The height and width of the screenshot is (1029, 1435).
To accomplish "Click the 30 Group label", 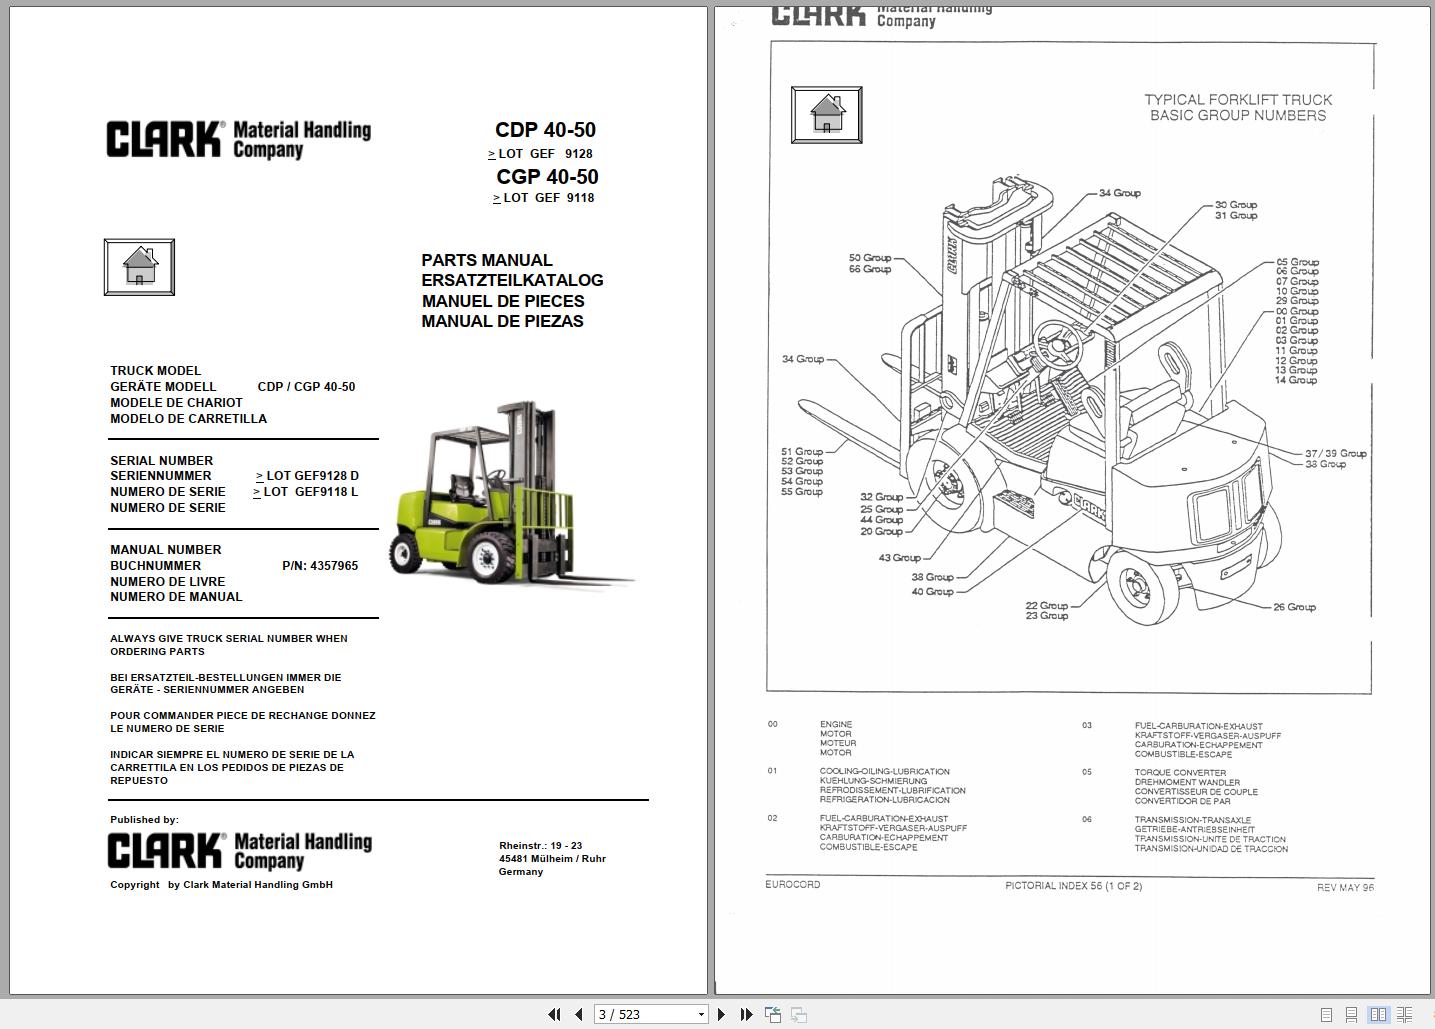I will 1236,205.
